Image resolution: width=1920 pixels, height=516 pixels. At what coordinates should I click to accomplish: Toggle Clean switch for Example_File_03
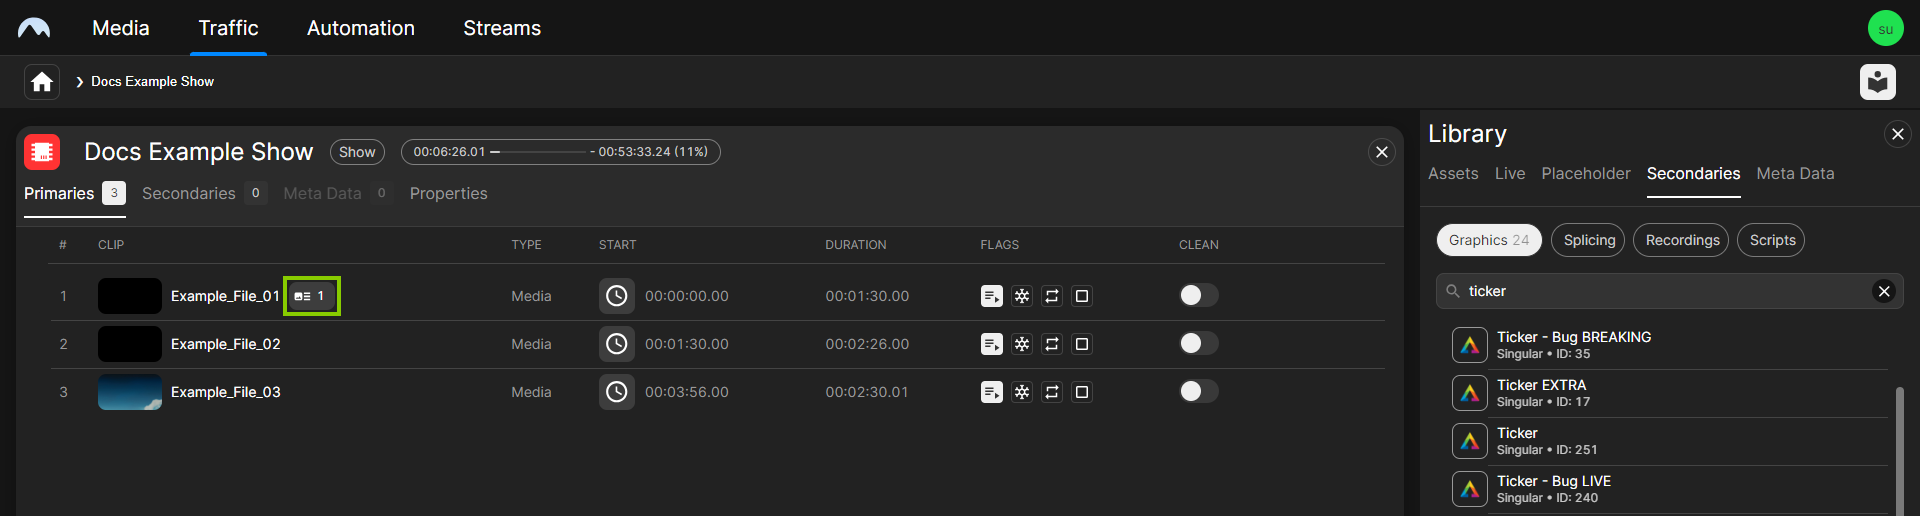(1198, 392)
